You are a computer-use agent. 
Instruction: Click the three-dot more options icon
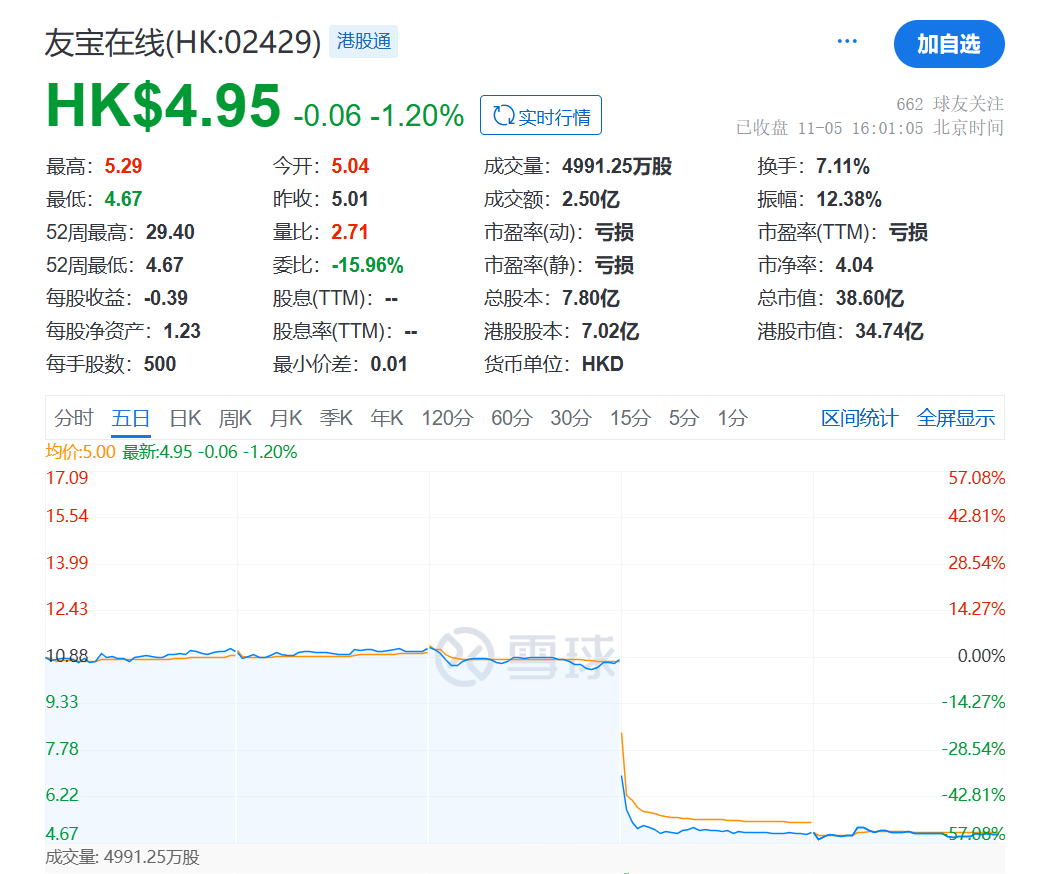tap(847, 42)
